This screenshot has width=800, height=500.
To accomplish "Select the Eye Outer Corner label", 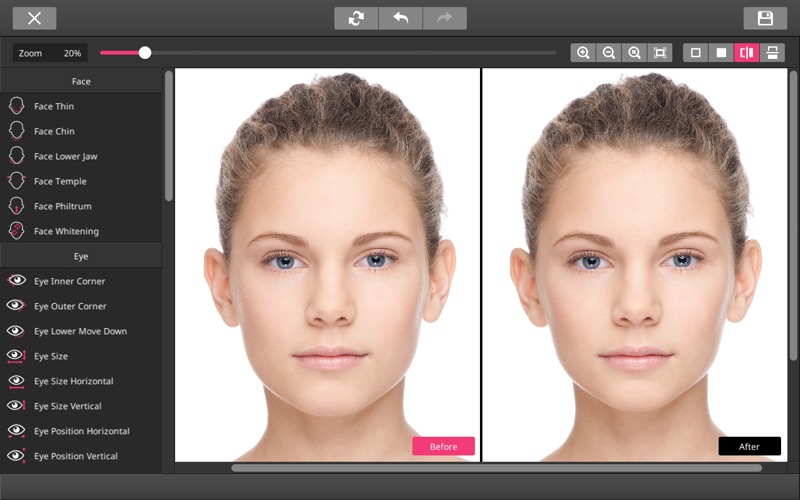I will click(x=70, y=306).
